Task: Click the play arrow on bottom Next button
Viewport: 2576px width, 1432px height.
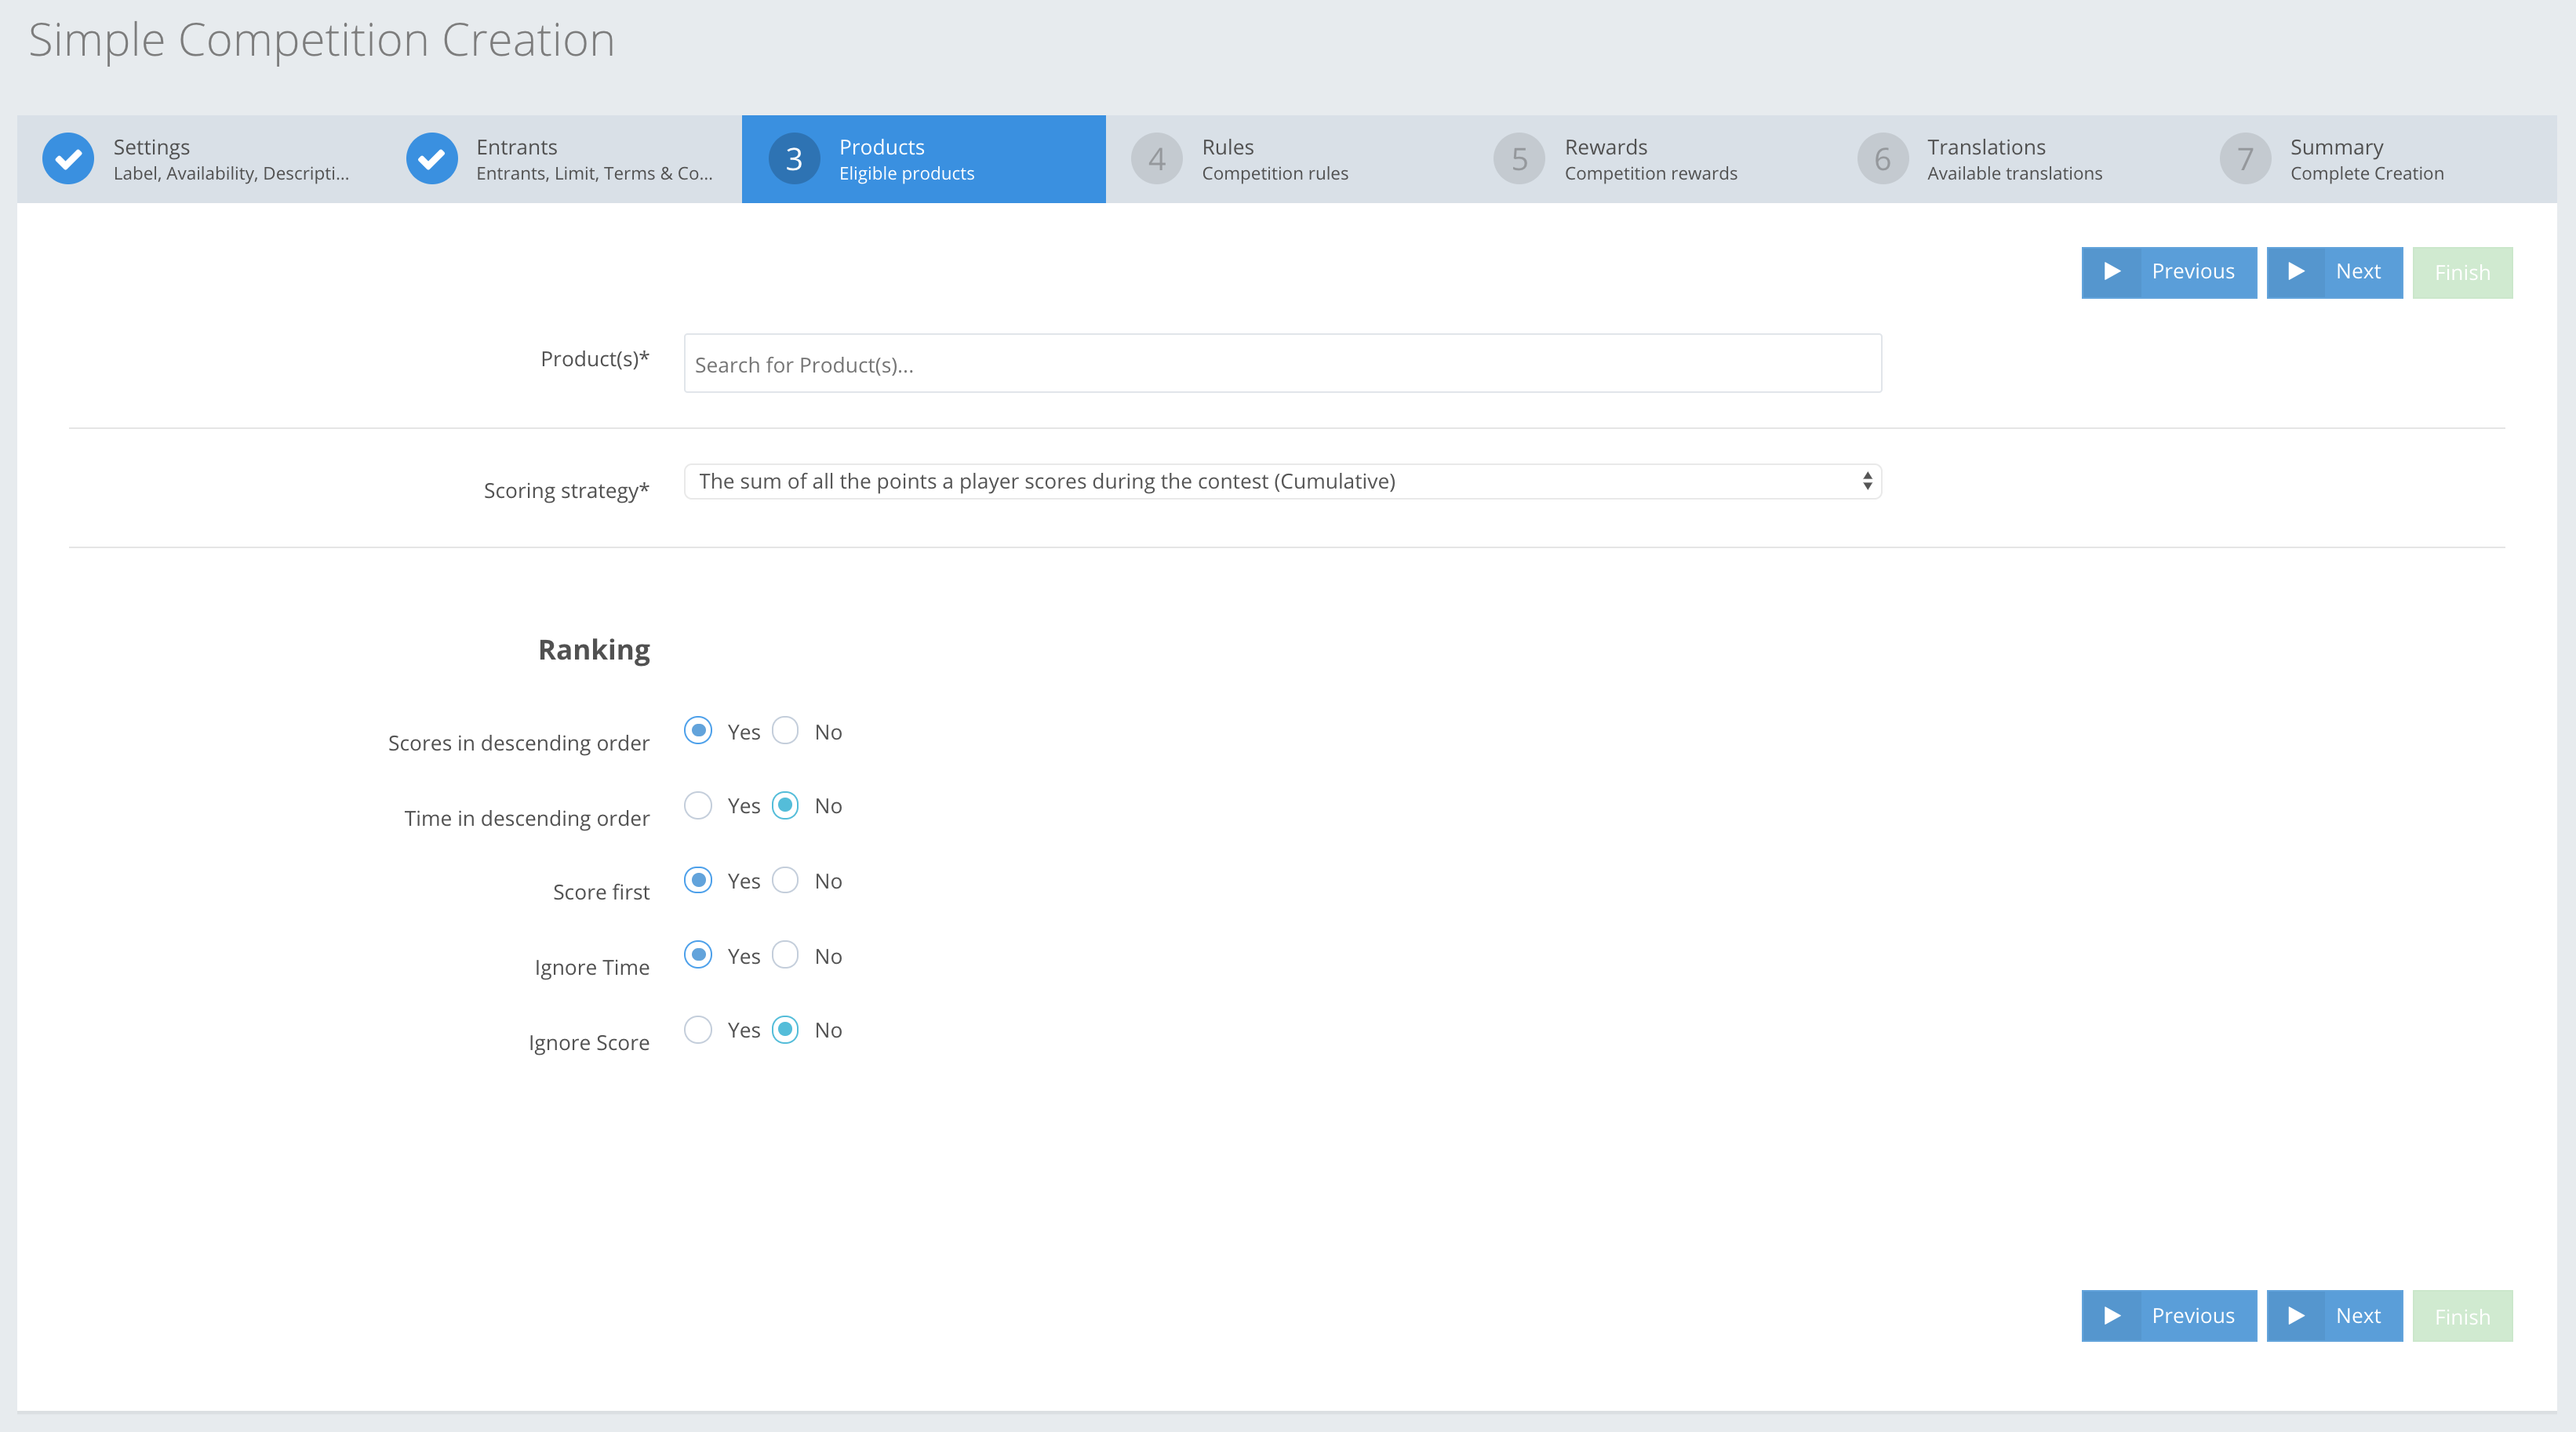Action: [2296, 1316]
